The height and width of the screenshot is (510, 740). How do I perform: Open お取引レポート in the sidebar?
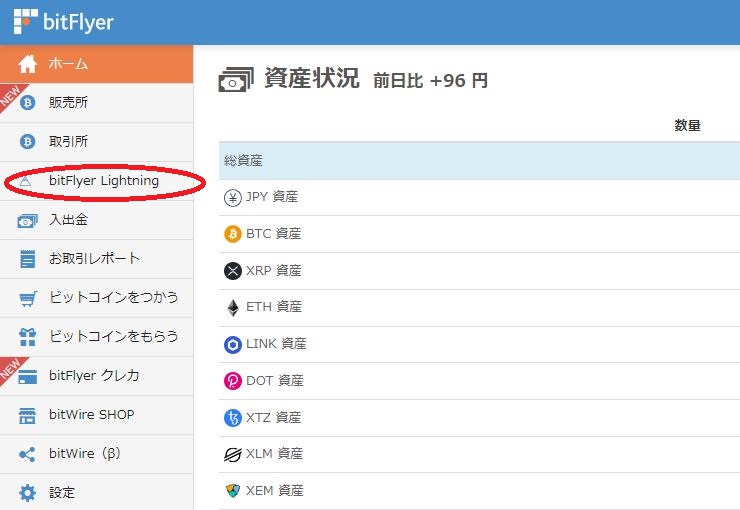coord(96,259)
